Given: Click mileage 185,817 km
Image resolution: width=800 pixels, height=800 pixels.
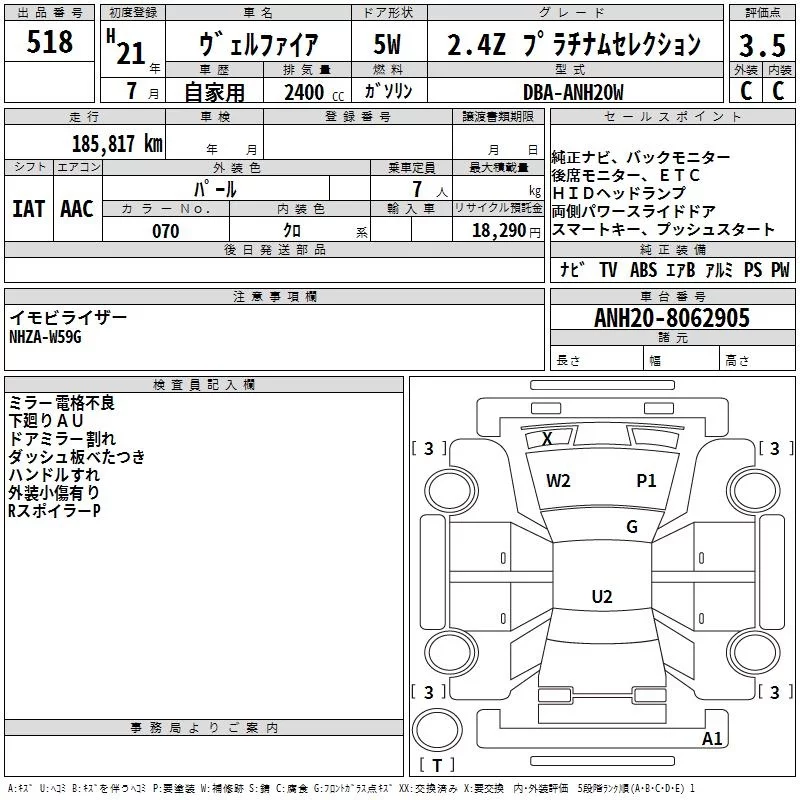Looking at the screenshot, I should [x=117, y=143].
